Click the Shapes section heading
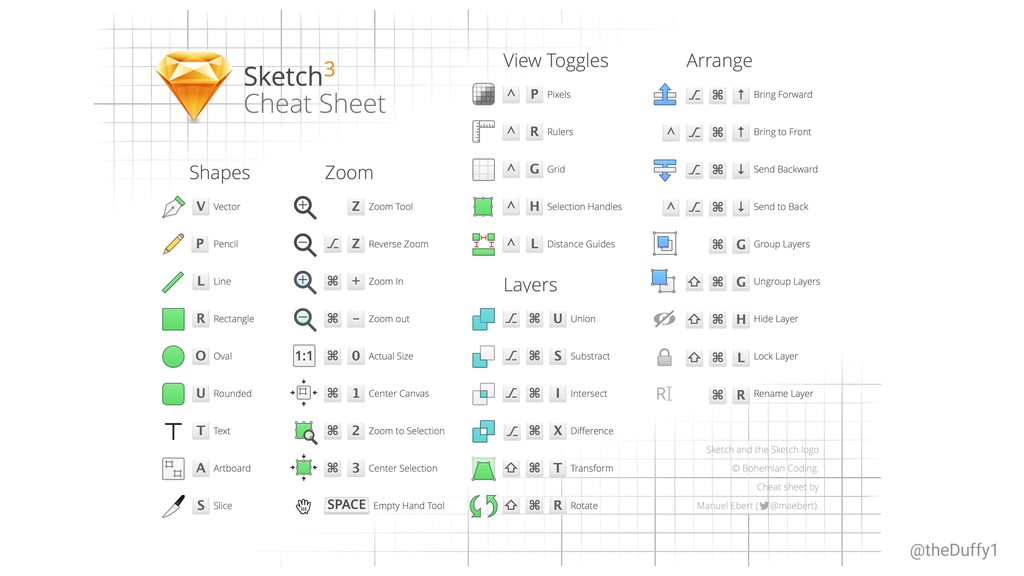 [219, 173]
